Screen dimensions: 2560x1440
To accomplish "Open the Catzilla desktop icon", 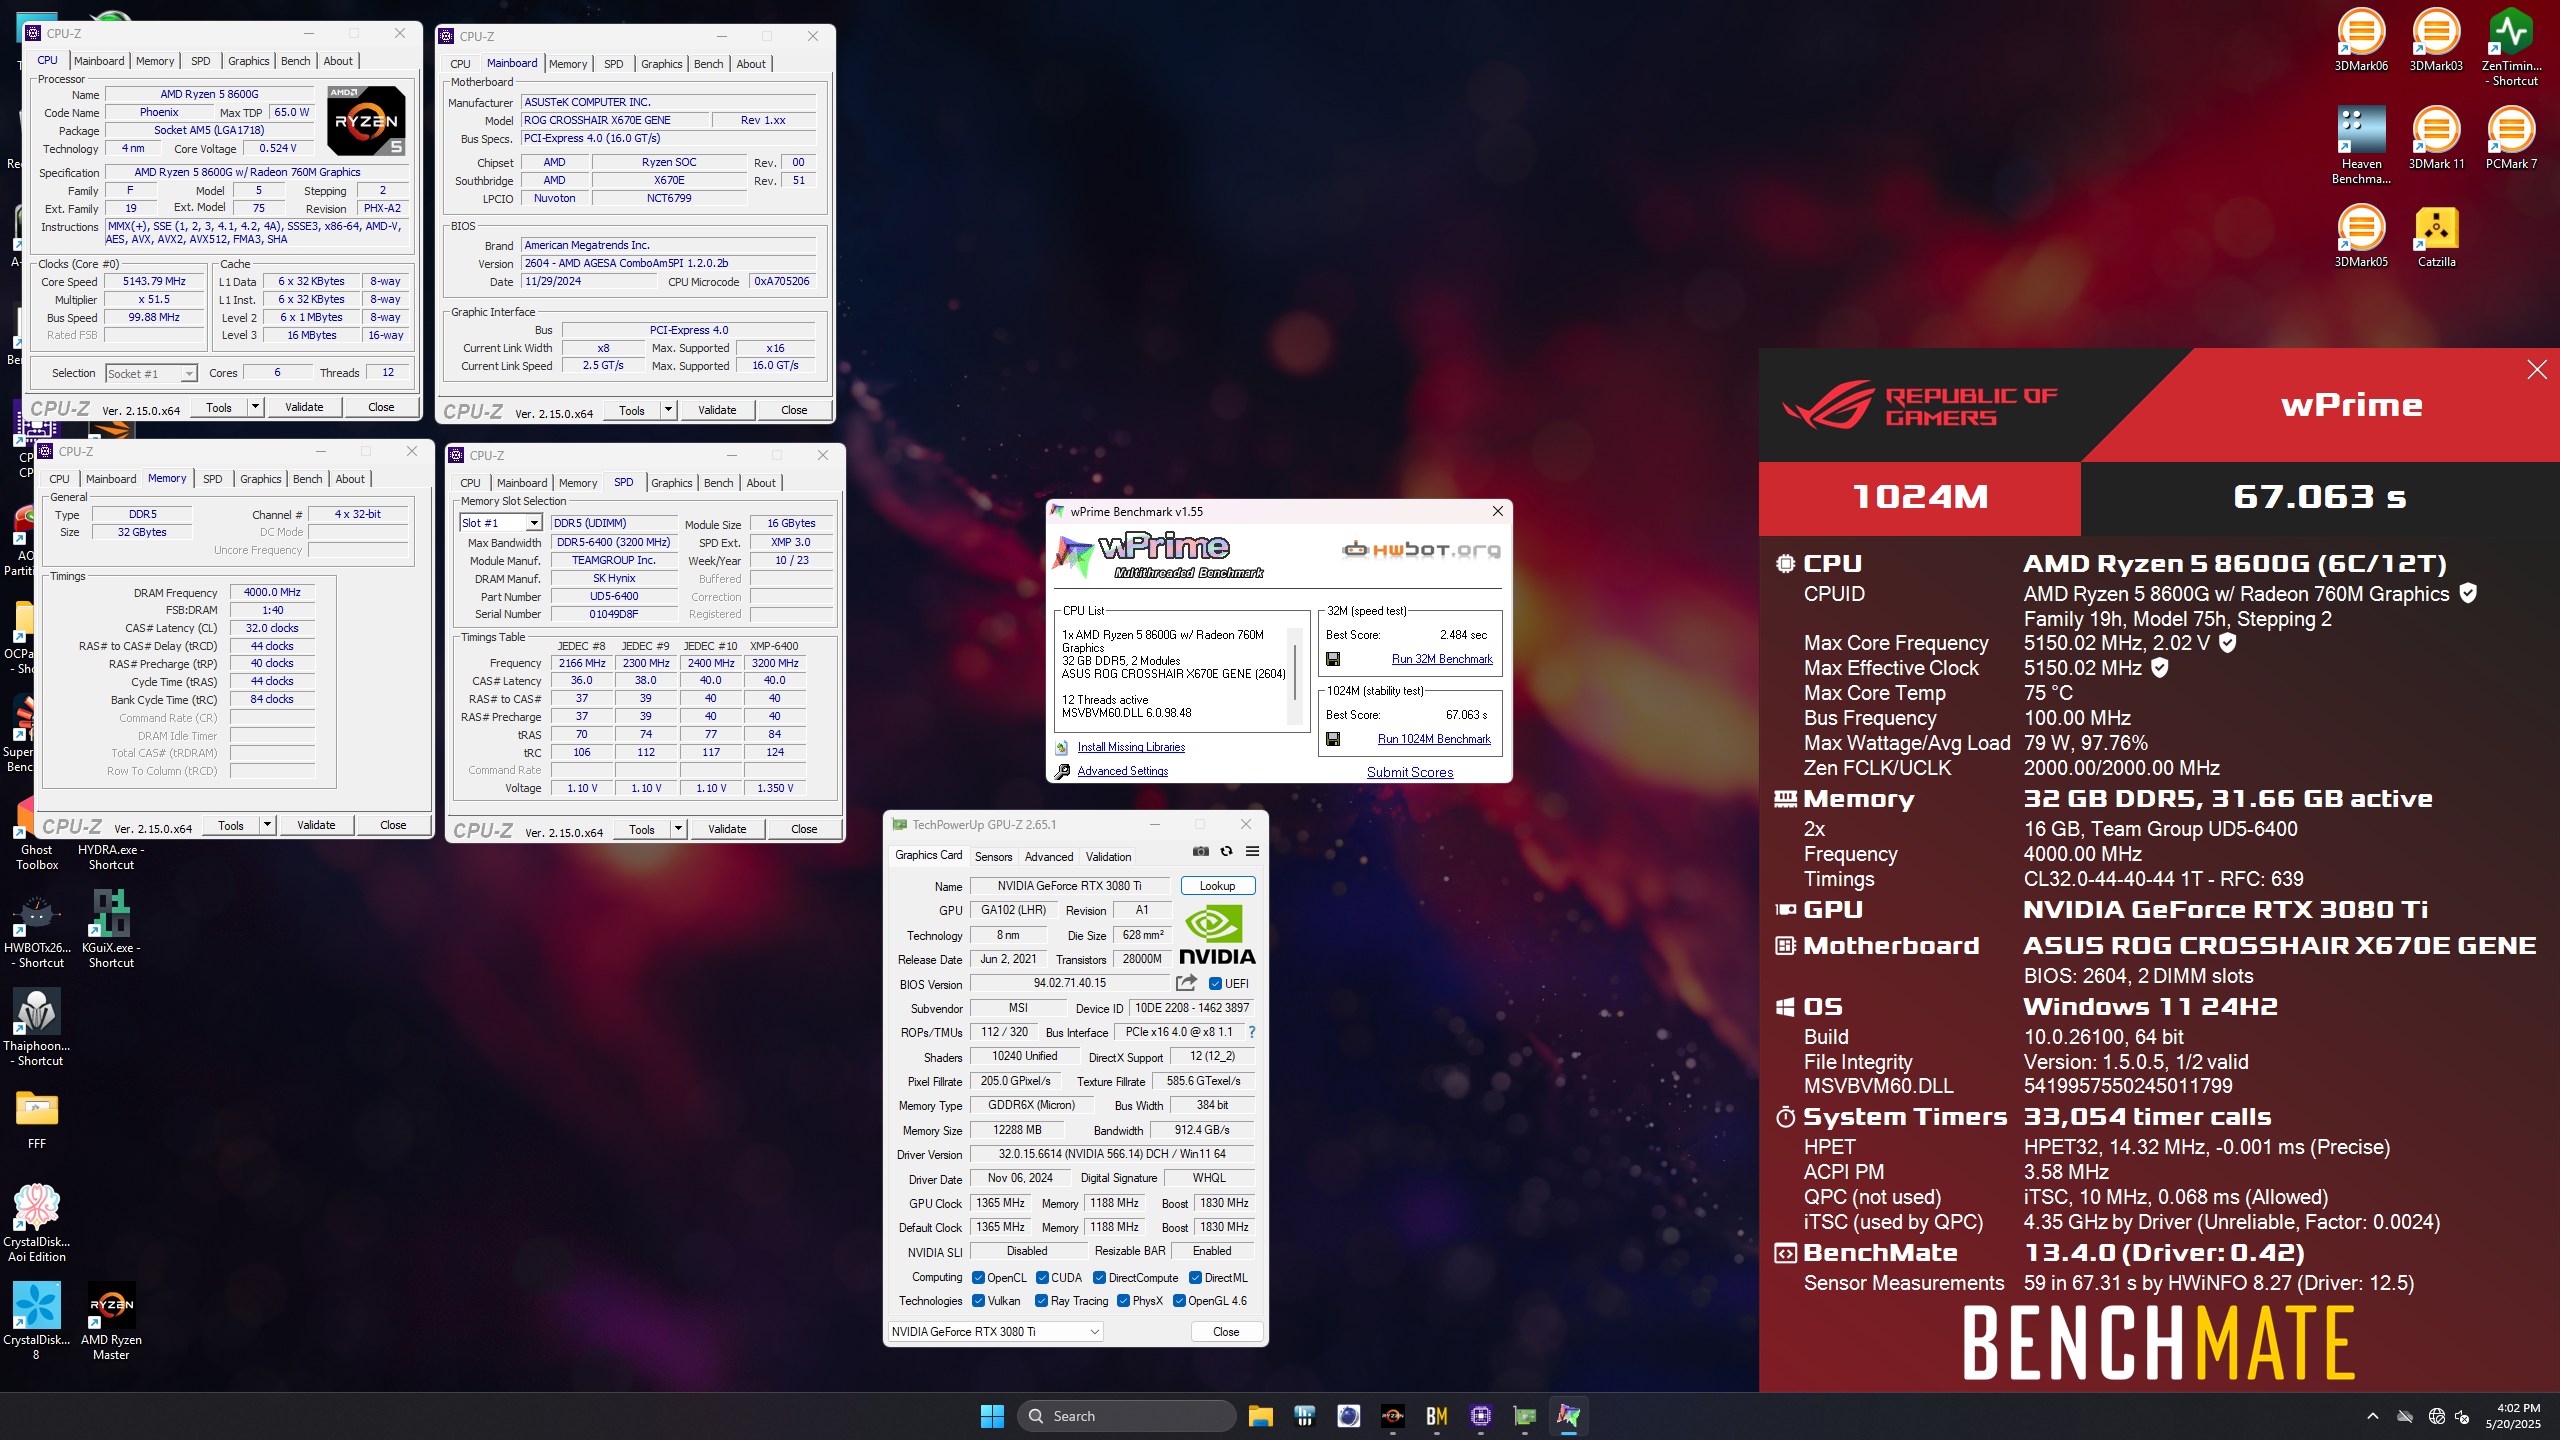I will pyautogui.click(x=2436, y=236).
